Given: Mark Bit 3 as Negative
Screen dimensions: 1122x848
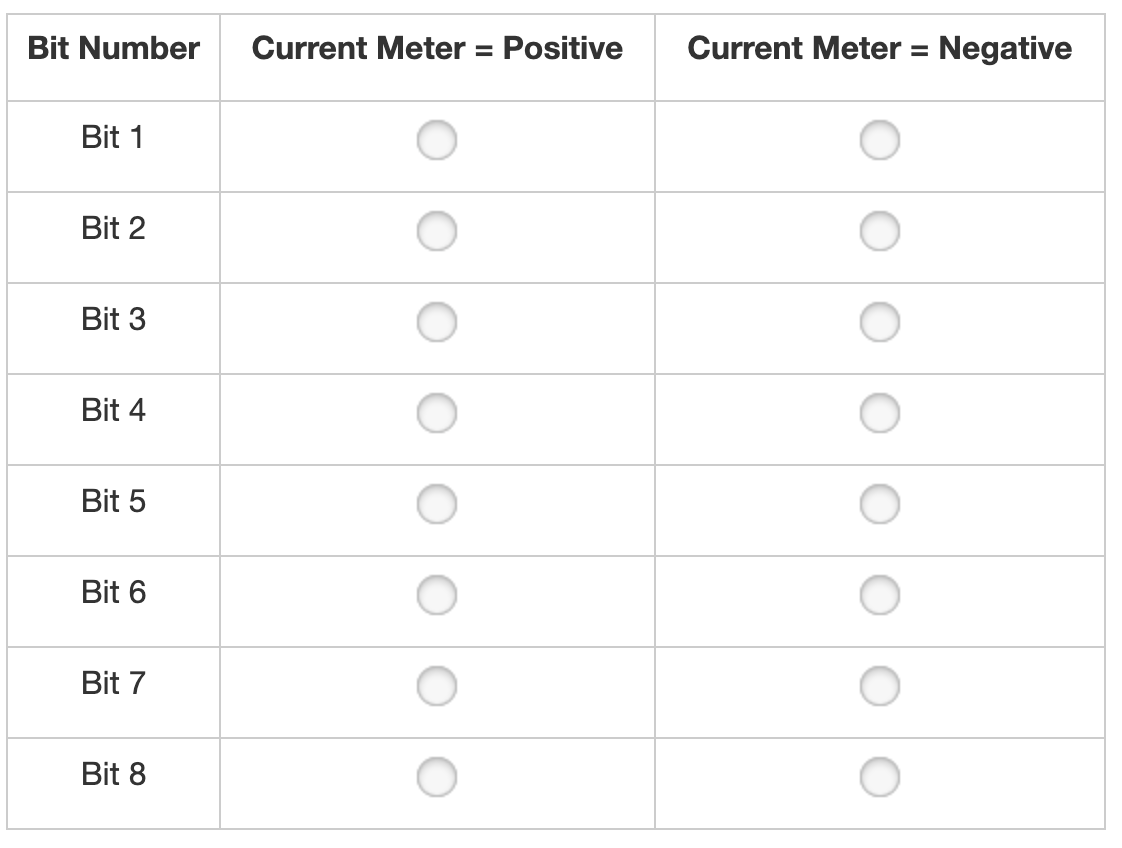Looking at the screenshot, I should (x=880, y=323).
